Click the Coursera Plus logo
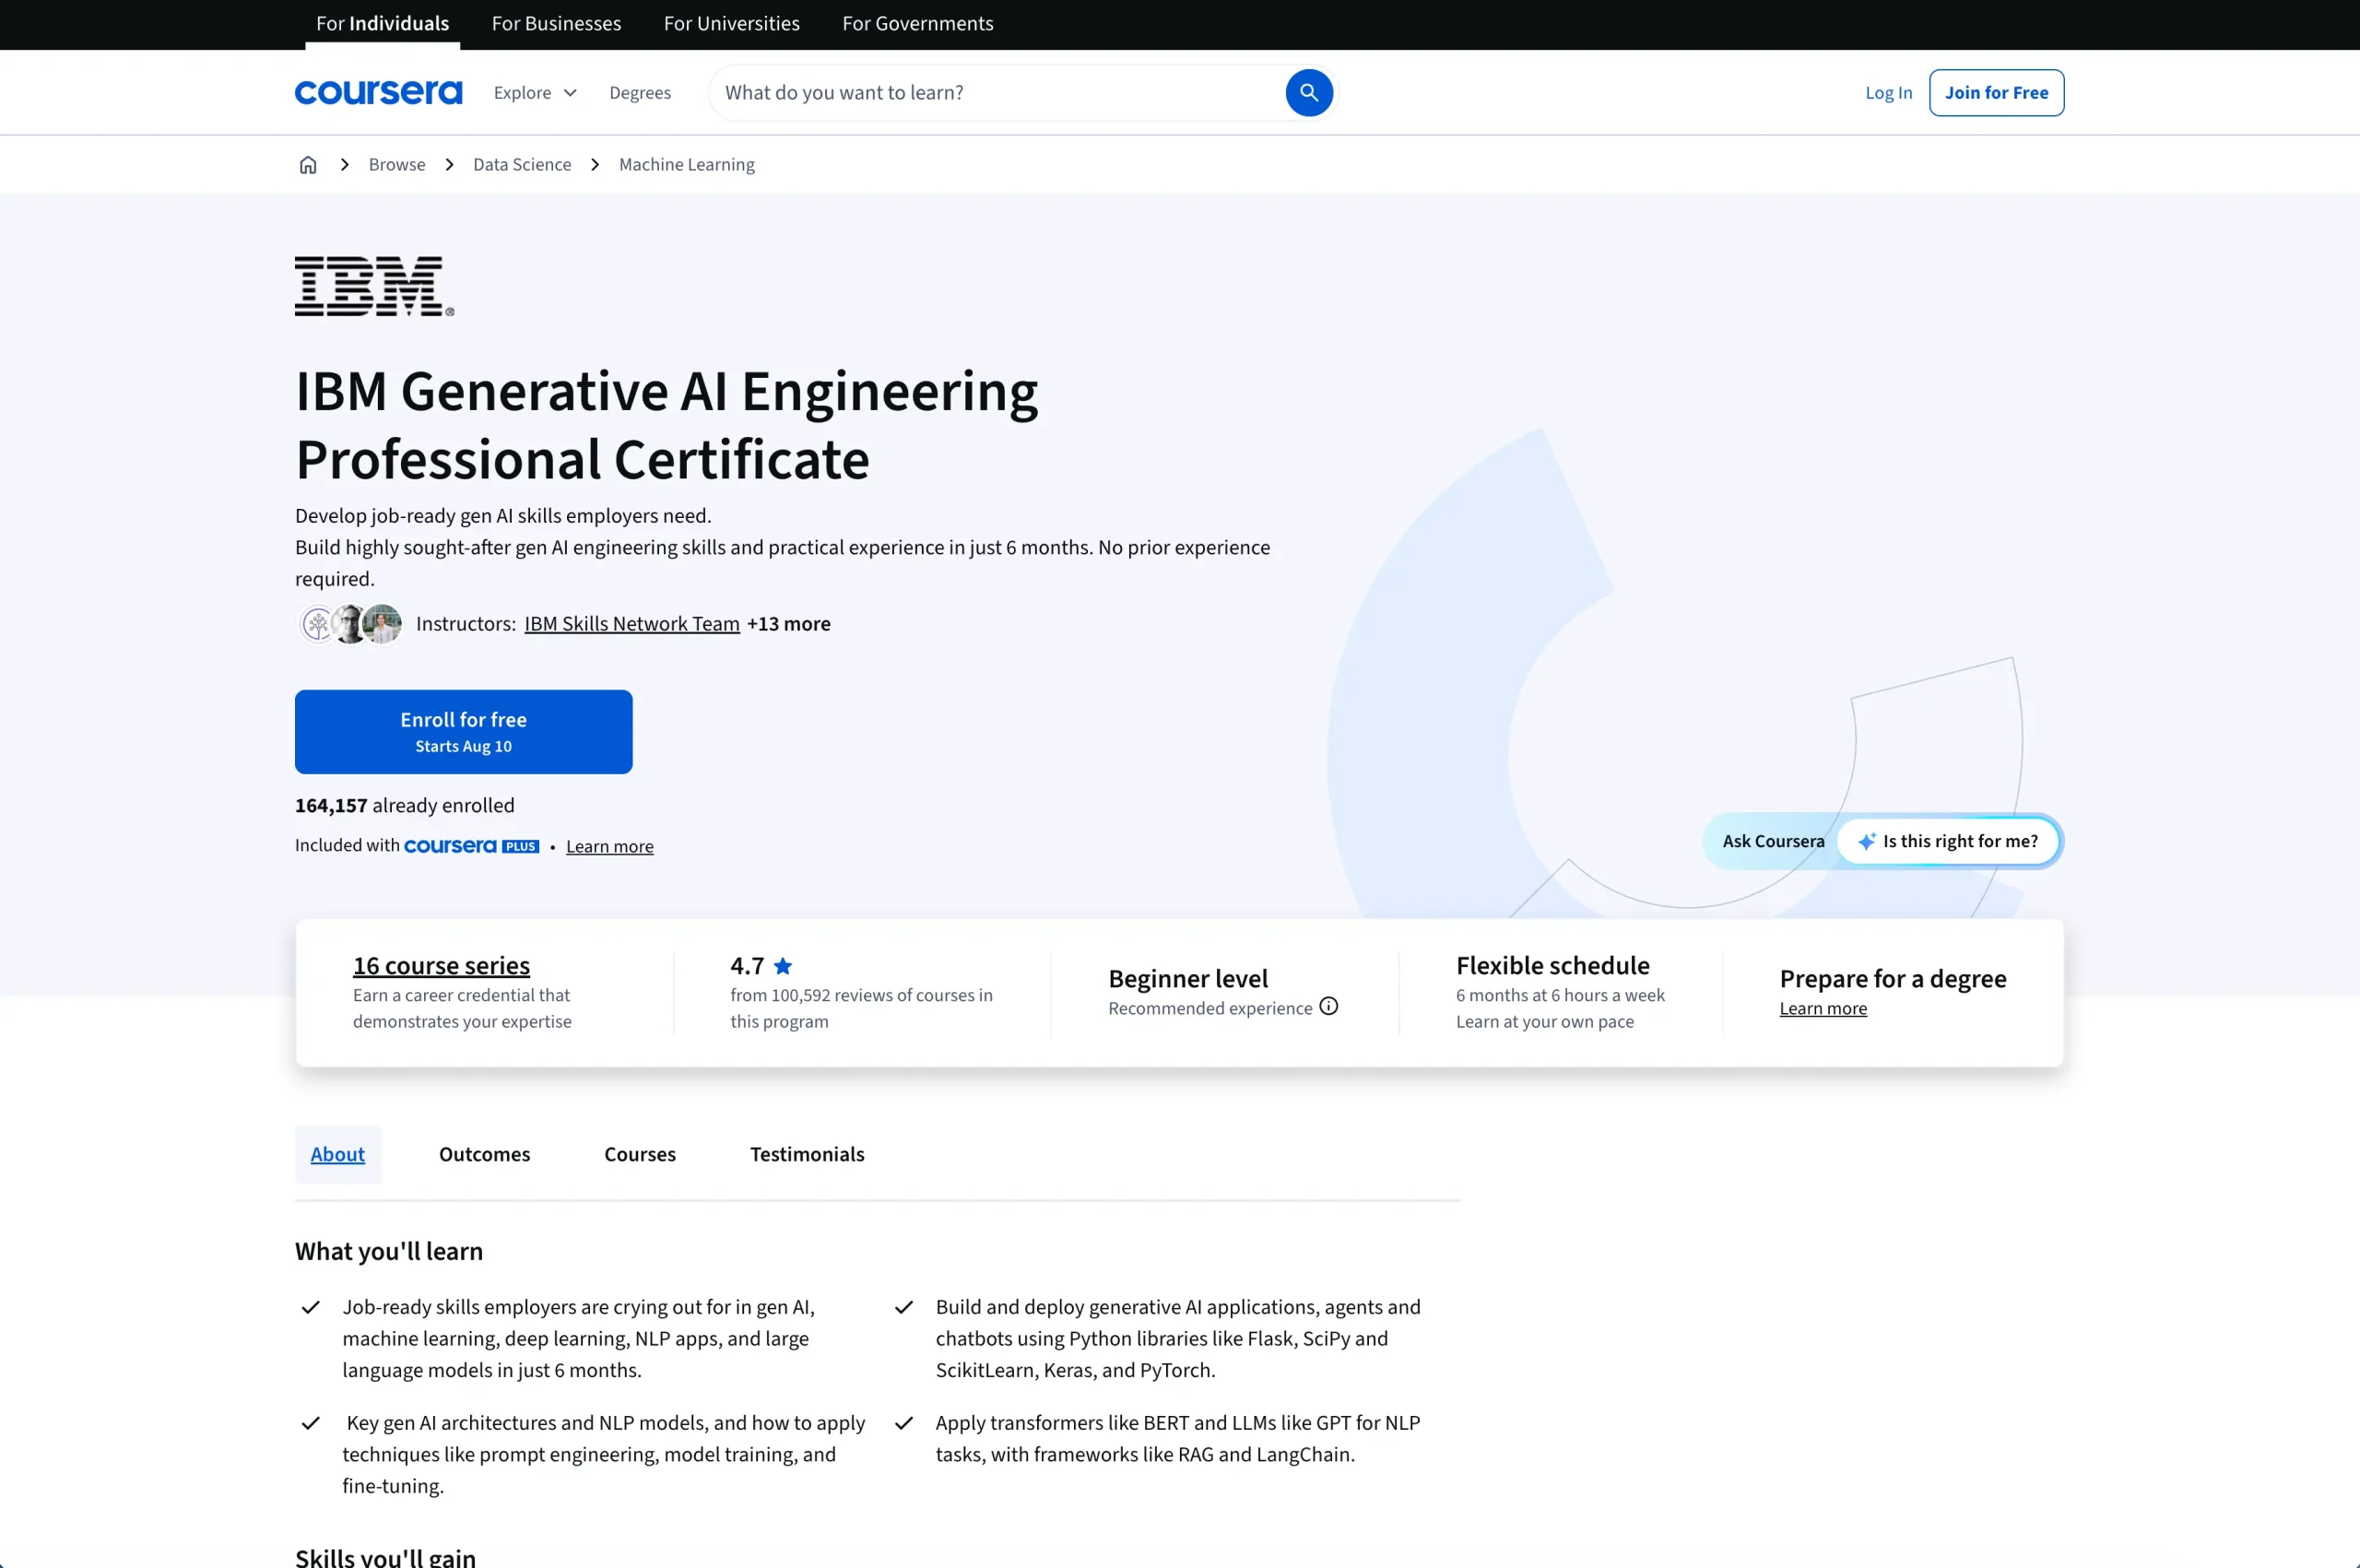 [x=471, y=846]
